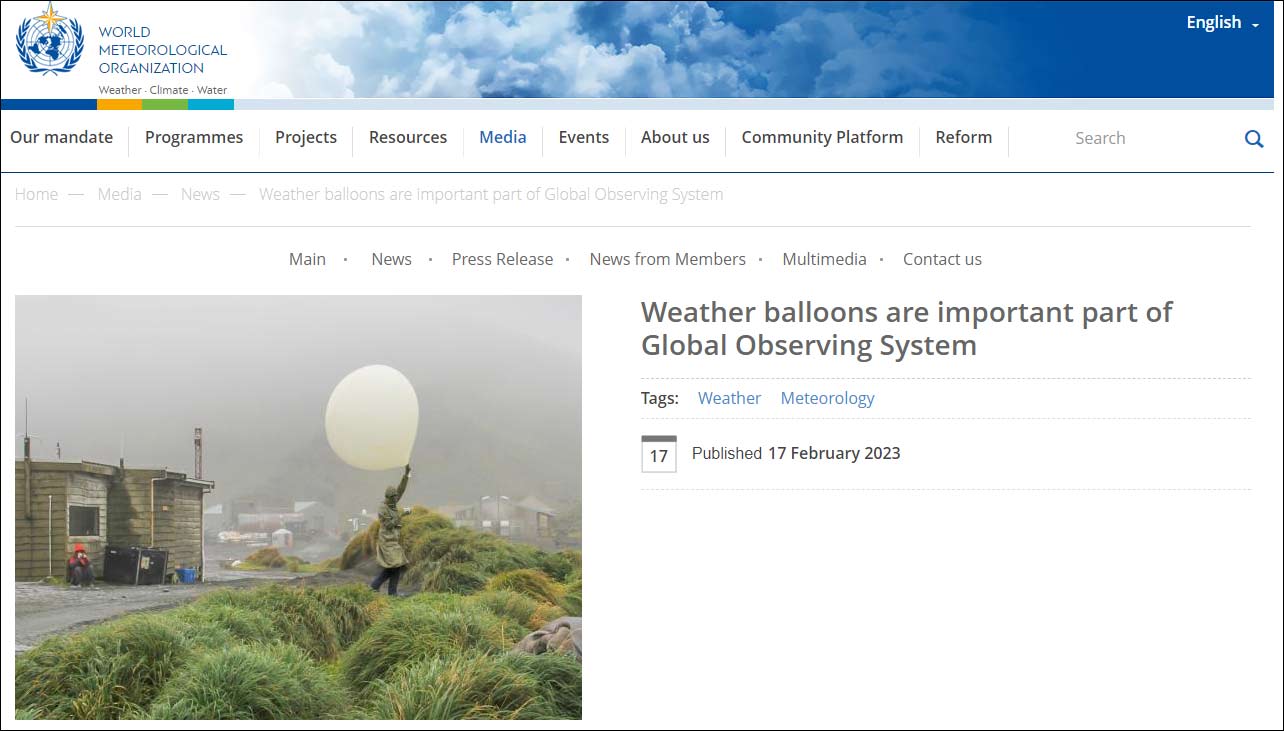The width and height of the screenshot is (1284, 731).
Task: Open the Reform menu
Action: (964, 138)
